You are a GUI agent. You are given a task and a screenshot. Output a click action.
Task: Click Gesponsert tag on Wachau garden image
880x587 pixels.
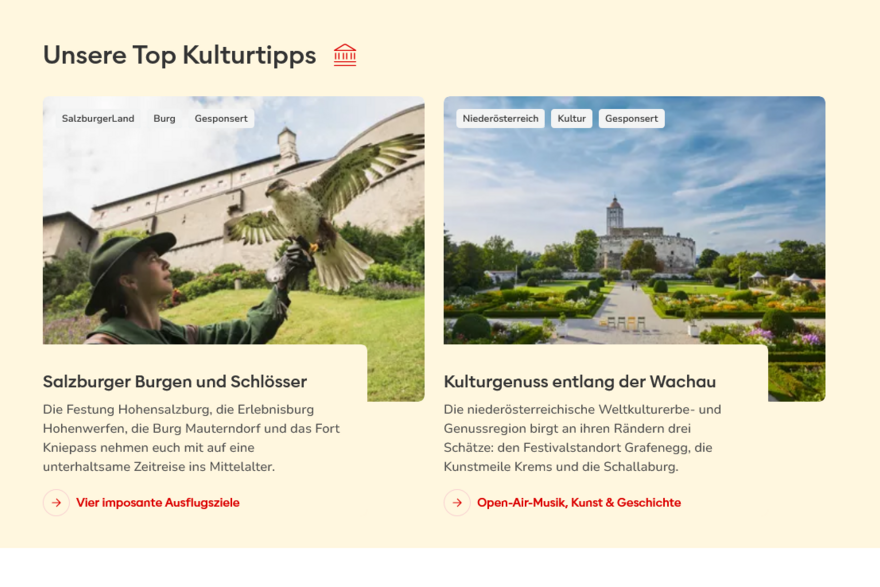coord(631,118)
